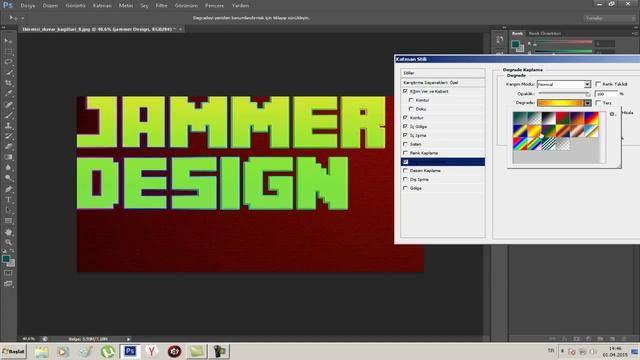This screenshot has height=360, width=640.
Task: Enable Saten checkbox
Action: (x=405, y=144)
